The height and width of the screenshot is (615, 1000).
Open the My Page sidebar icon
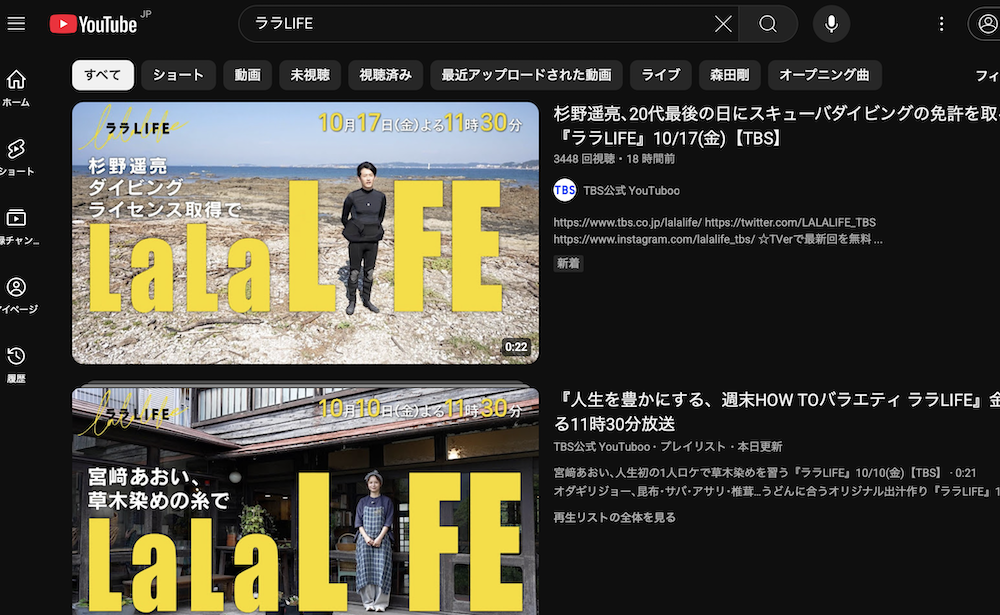point(16,294)
